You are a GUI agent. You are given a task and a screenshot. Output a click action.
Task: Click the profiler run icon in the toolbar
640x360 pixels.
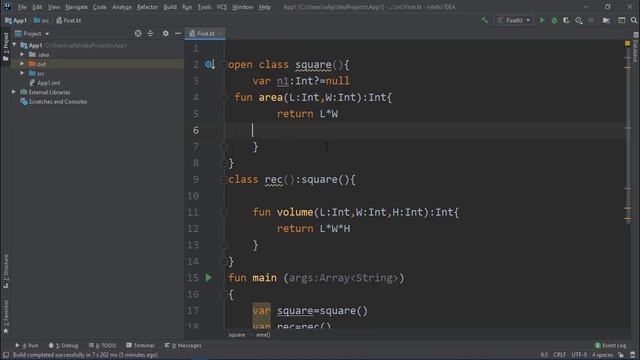(579, 20)
